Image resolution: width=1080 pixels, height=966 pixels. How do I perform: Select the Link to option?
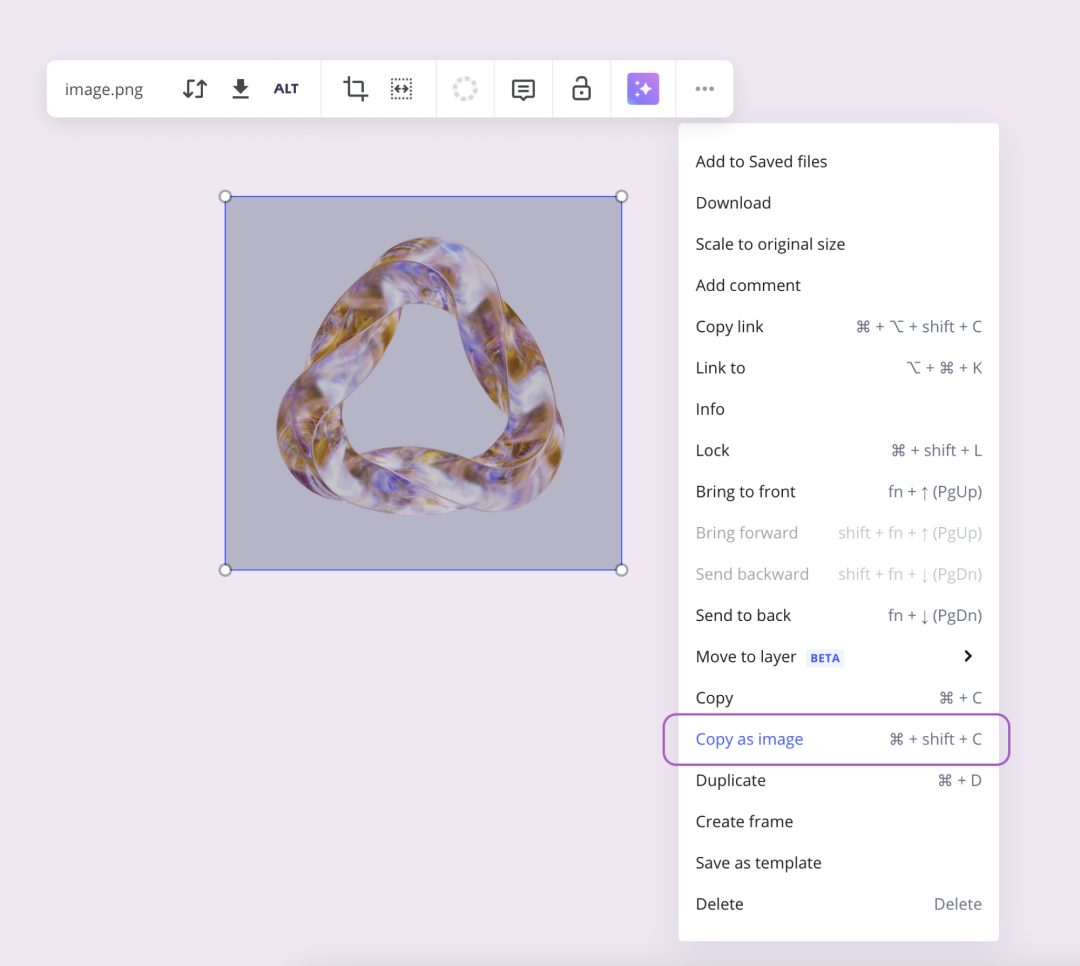point(838,368)
